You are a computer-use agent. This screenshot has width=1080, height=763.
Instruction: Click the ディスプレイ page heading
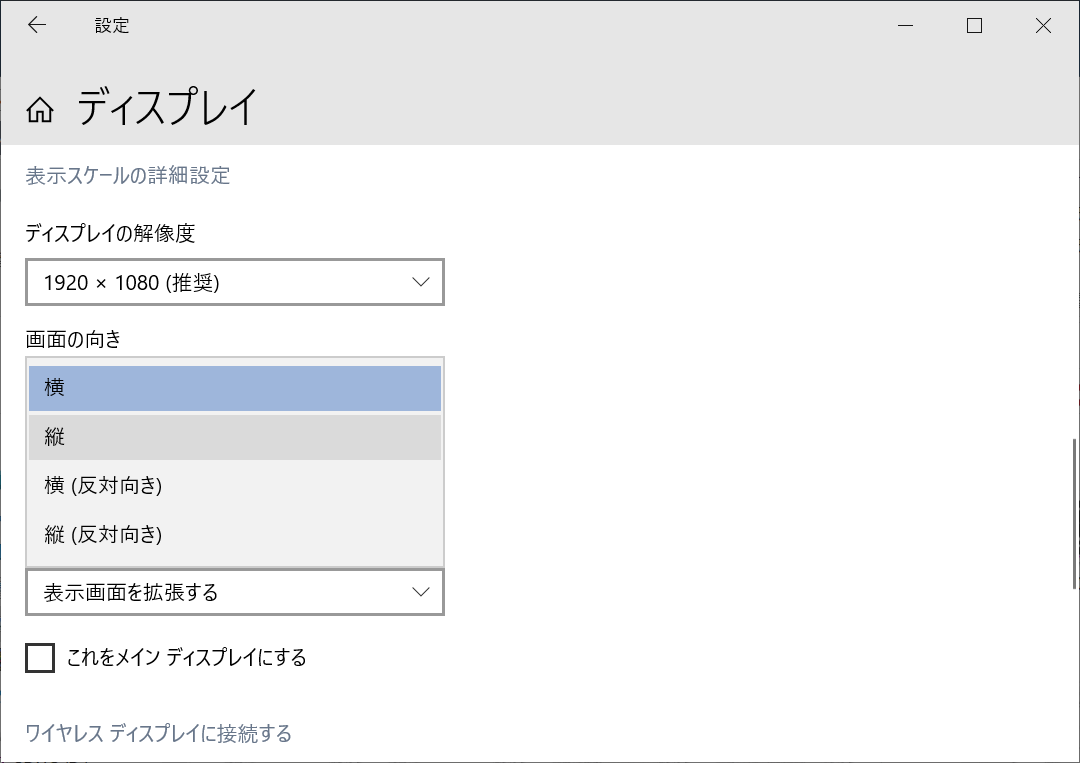click(x=170, y=106)
